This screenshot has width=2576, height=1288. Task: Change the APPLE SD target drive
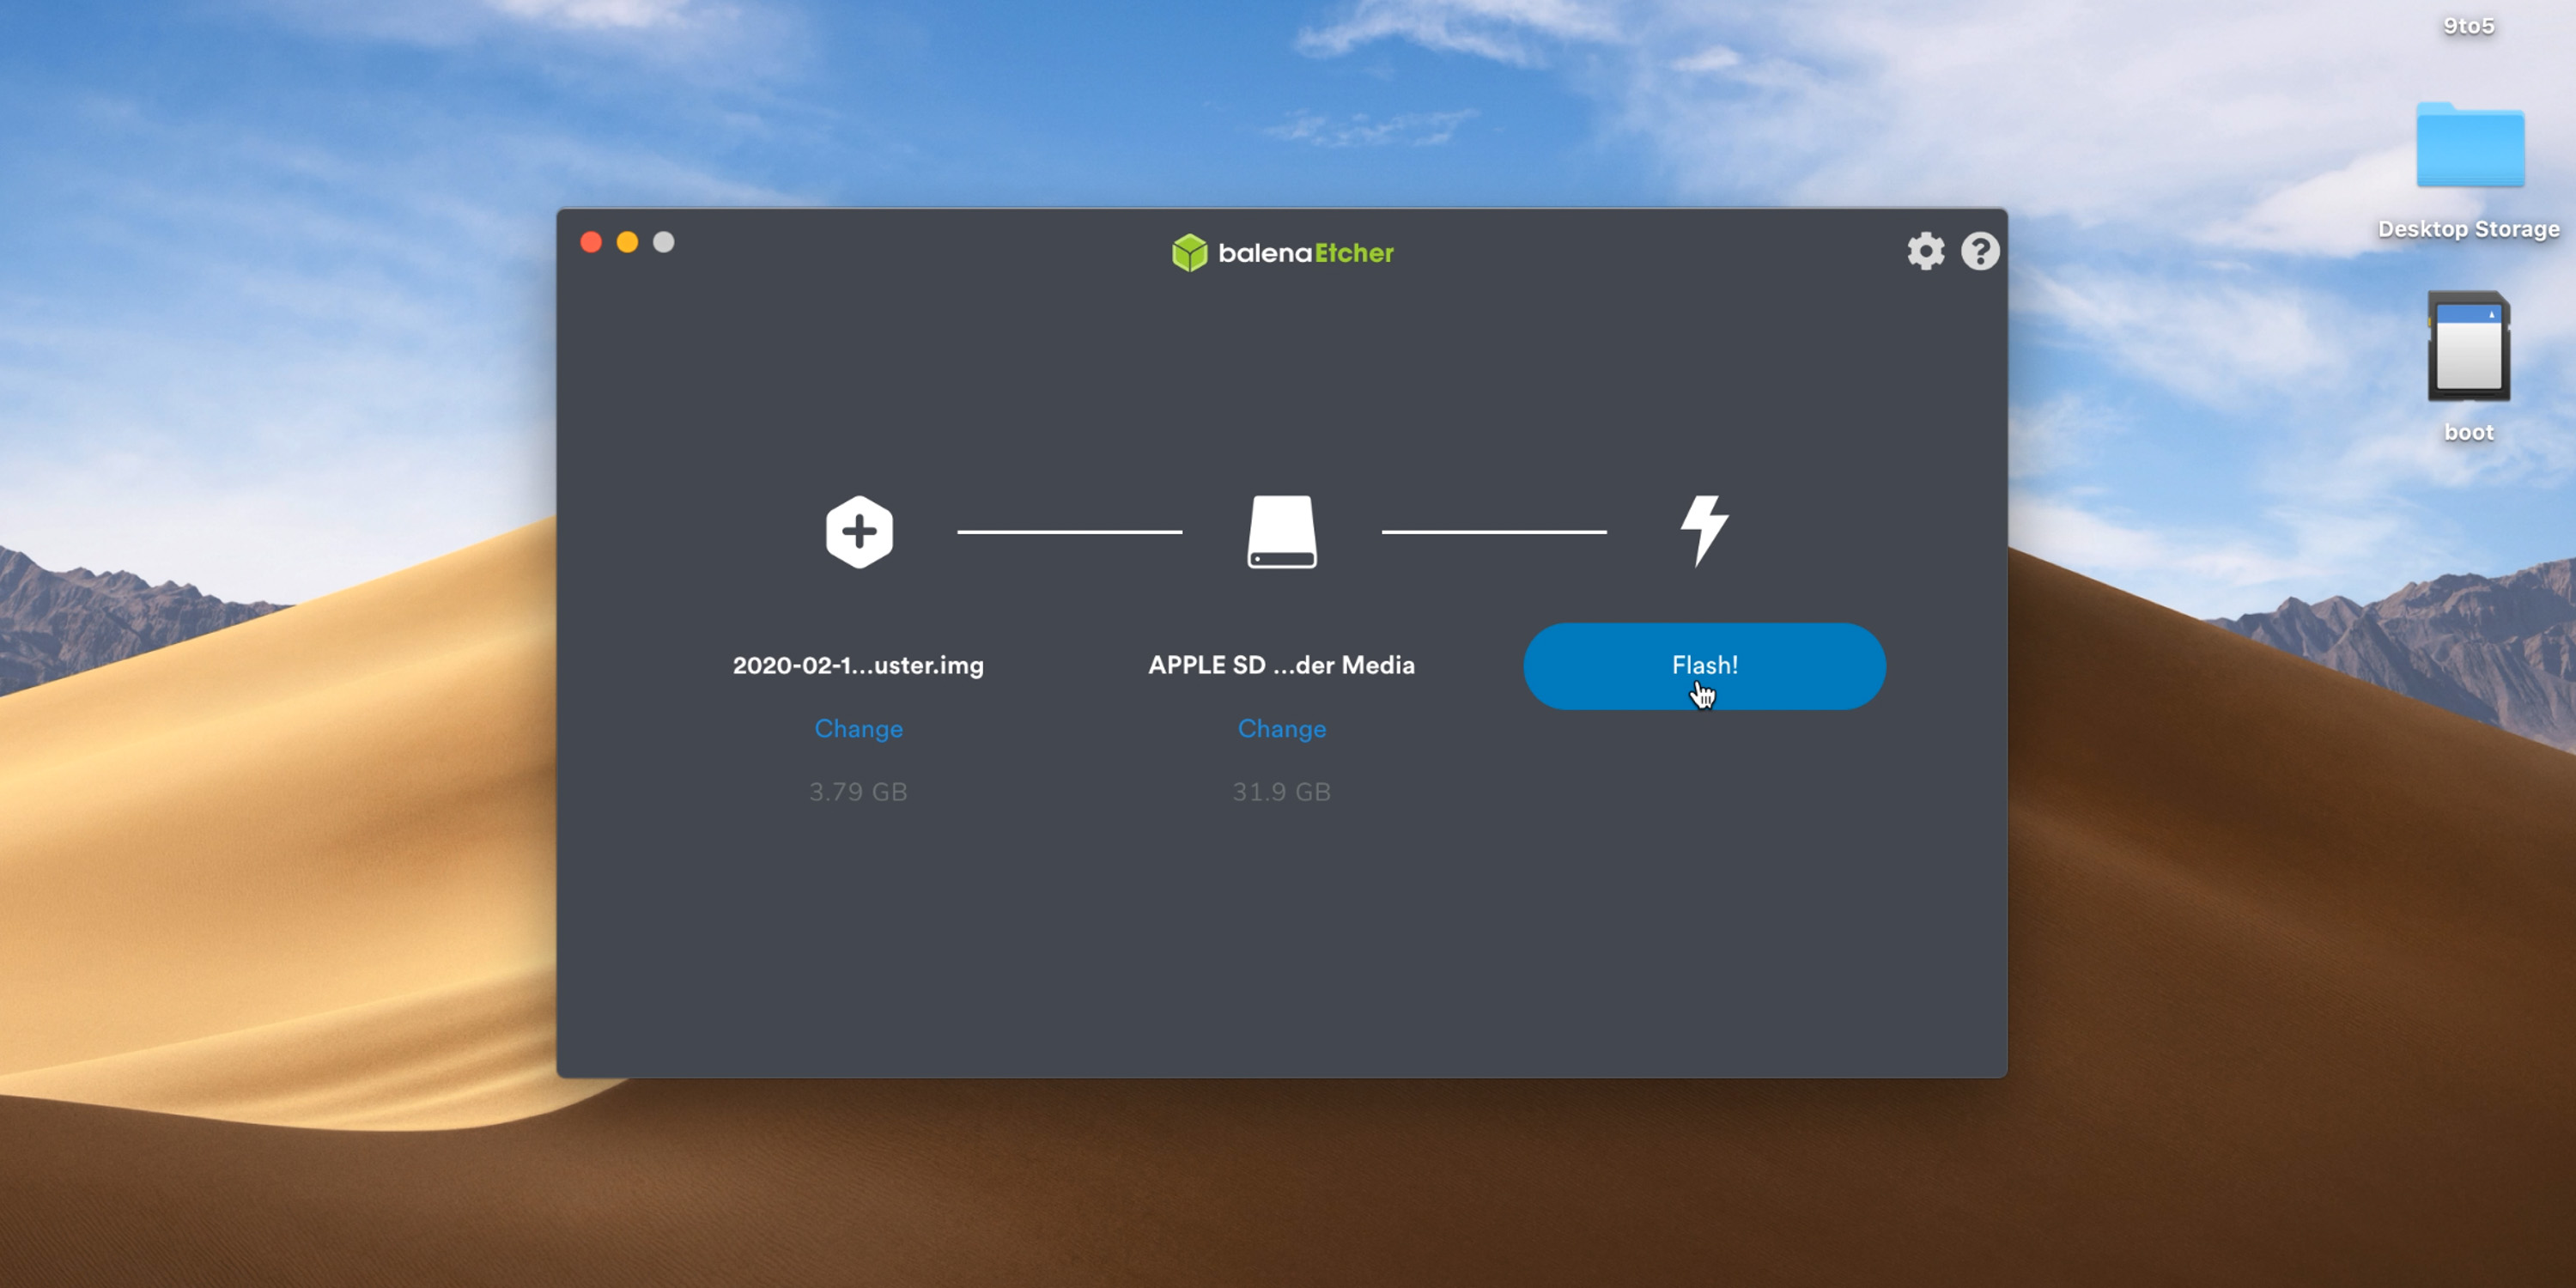coord(1281,729)
